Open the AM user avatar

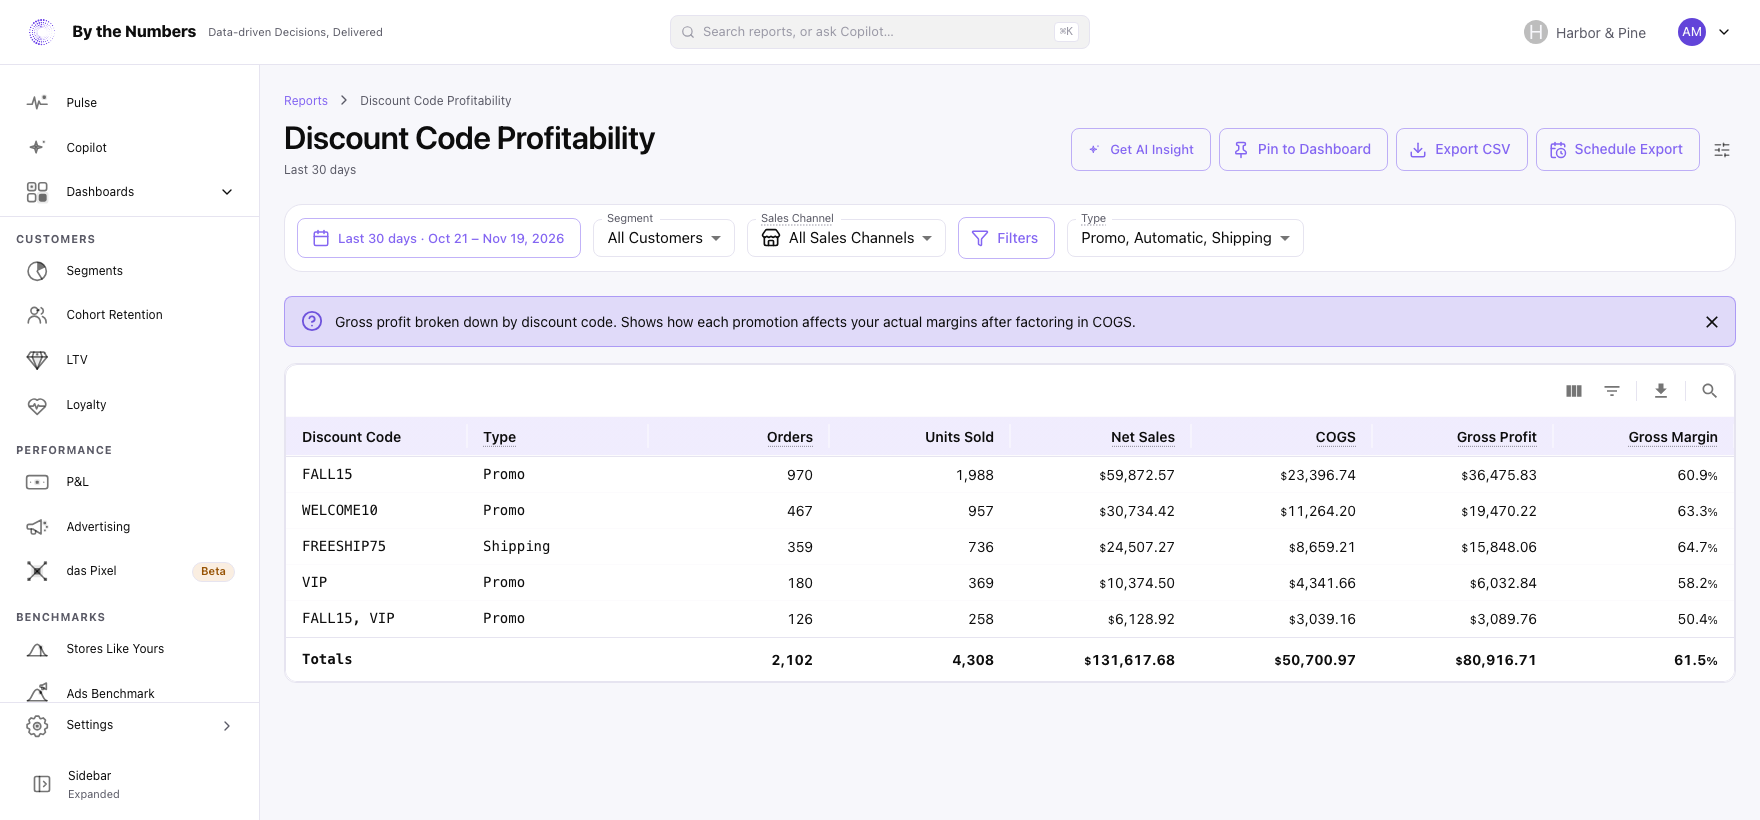pos(1692,32)
